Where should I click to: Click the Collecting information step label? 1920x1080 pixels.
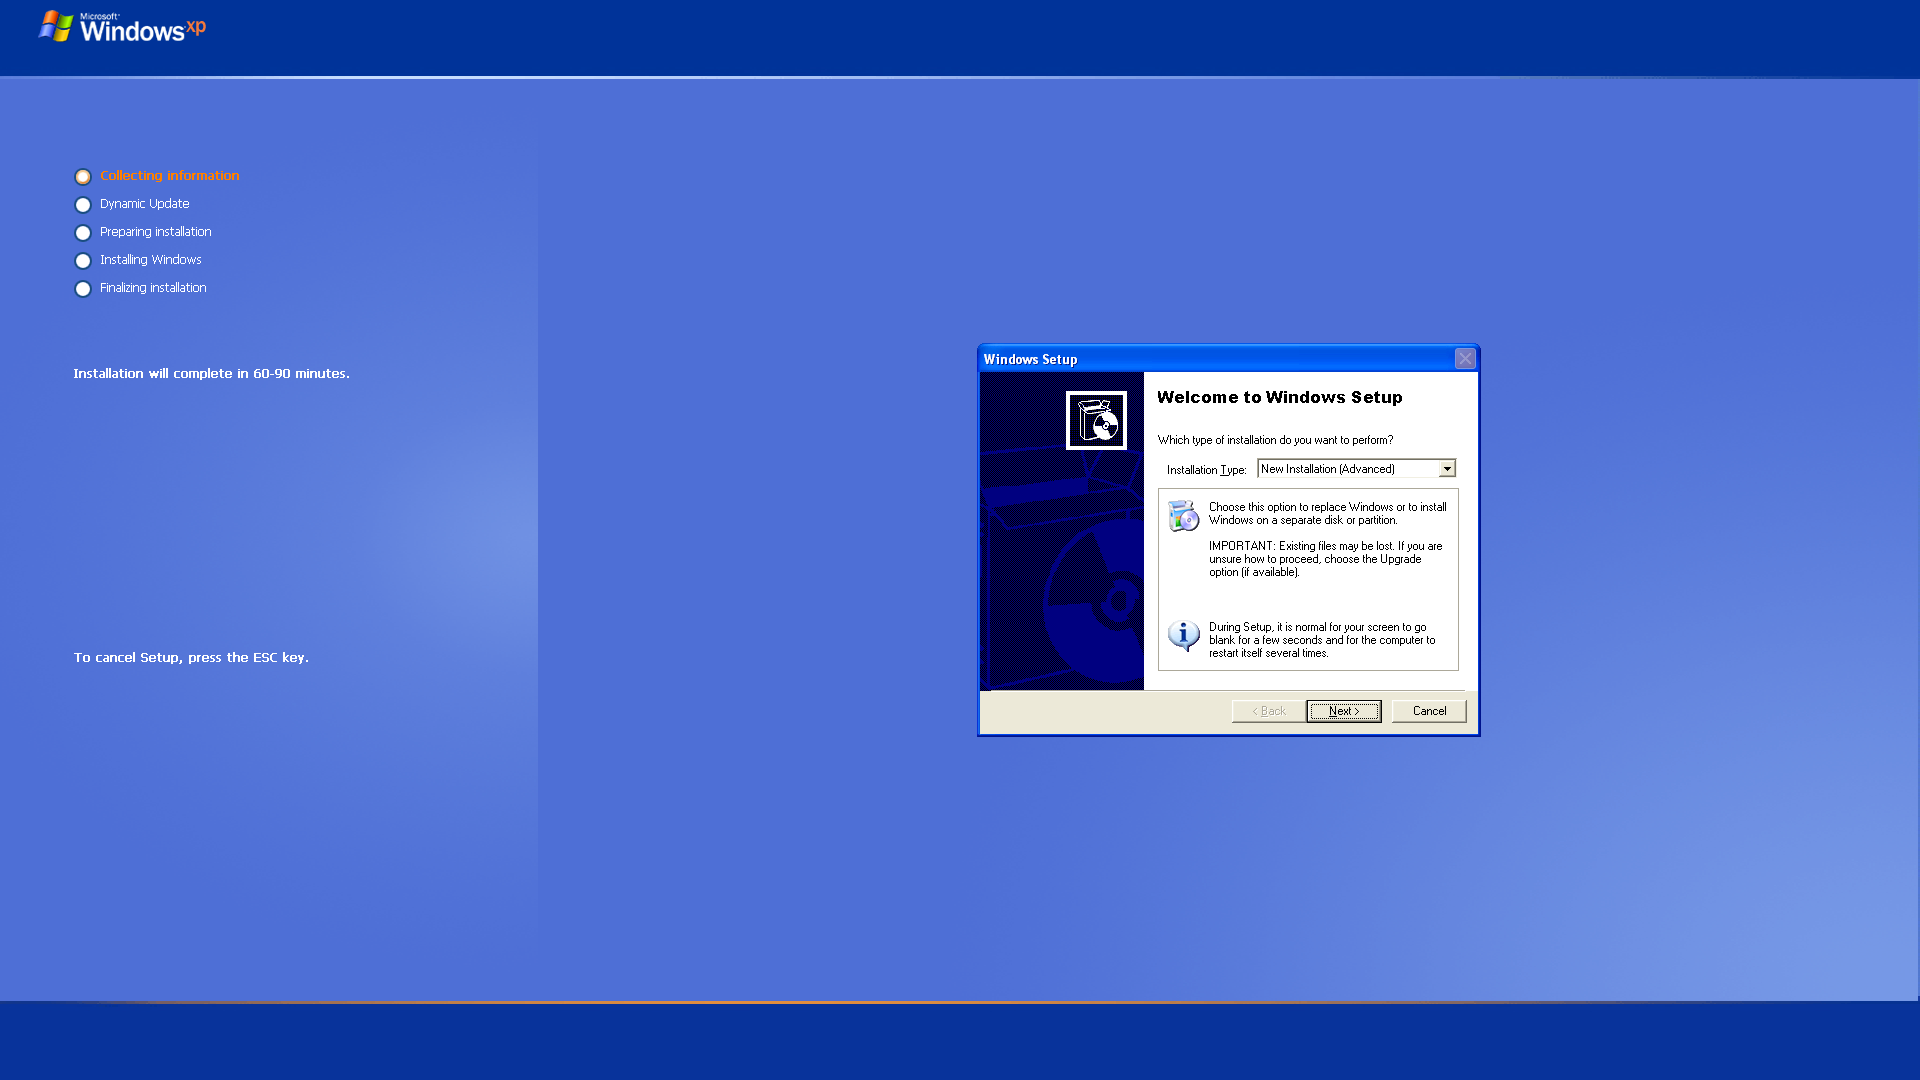[169, 176]
